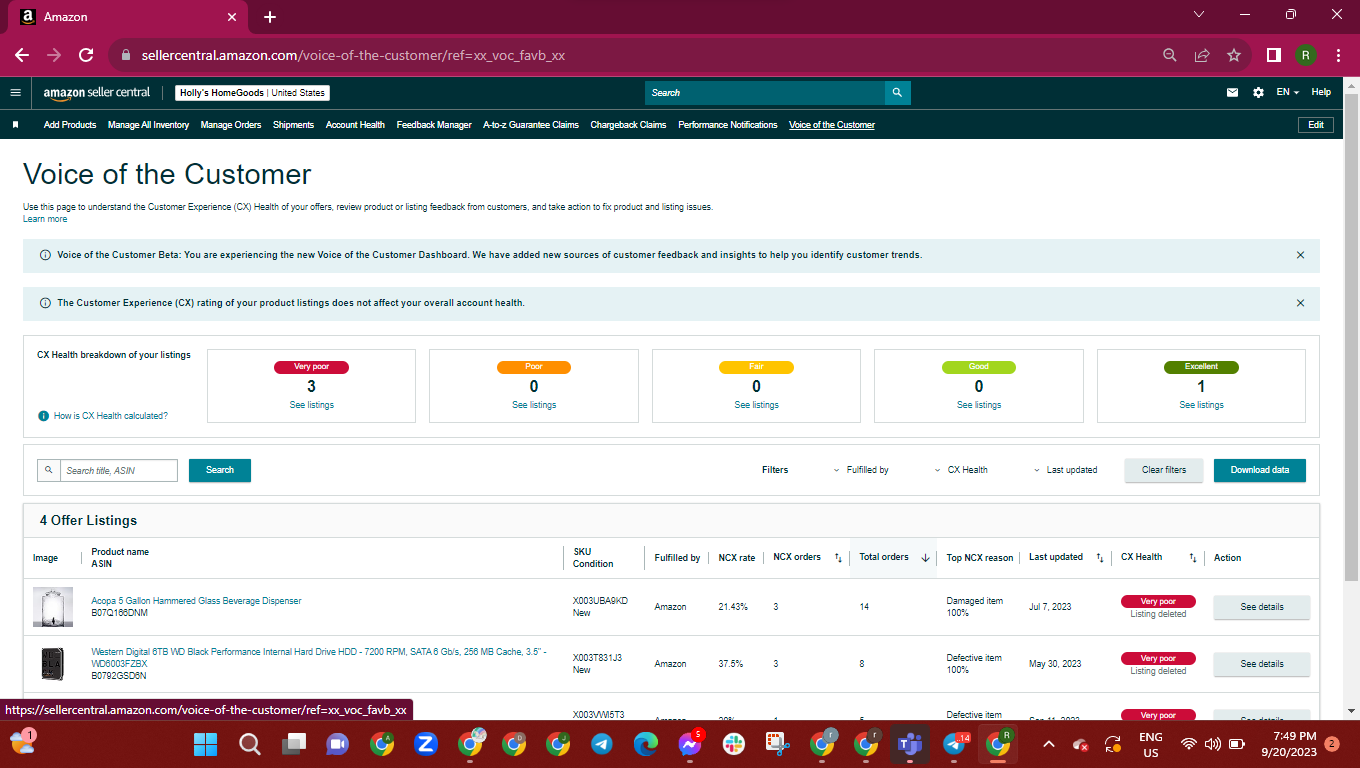
Task: Reload the page with the refresh icon
Action: tap(86, 55)
